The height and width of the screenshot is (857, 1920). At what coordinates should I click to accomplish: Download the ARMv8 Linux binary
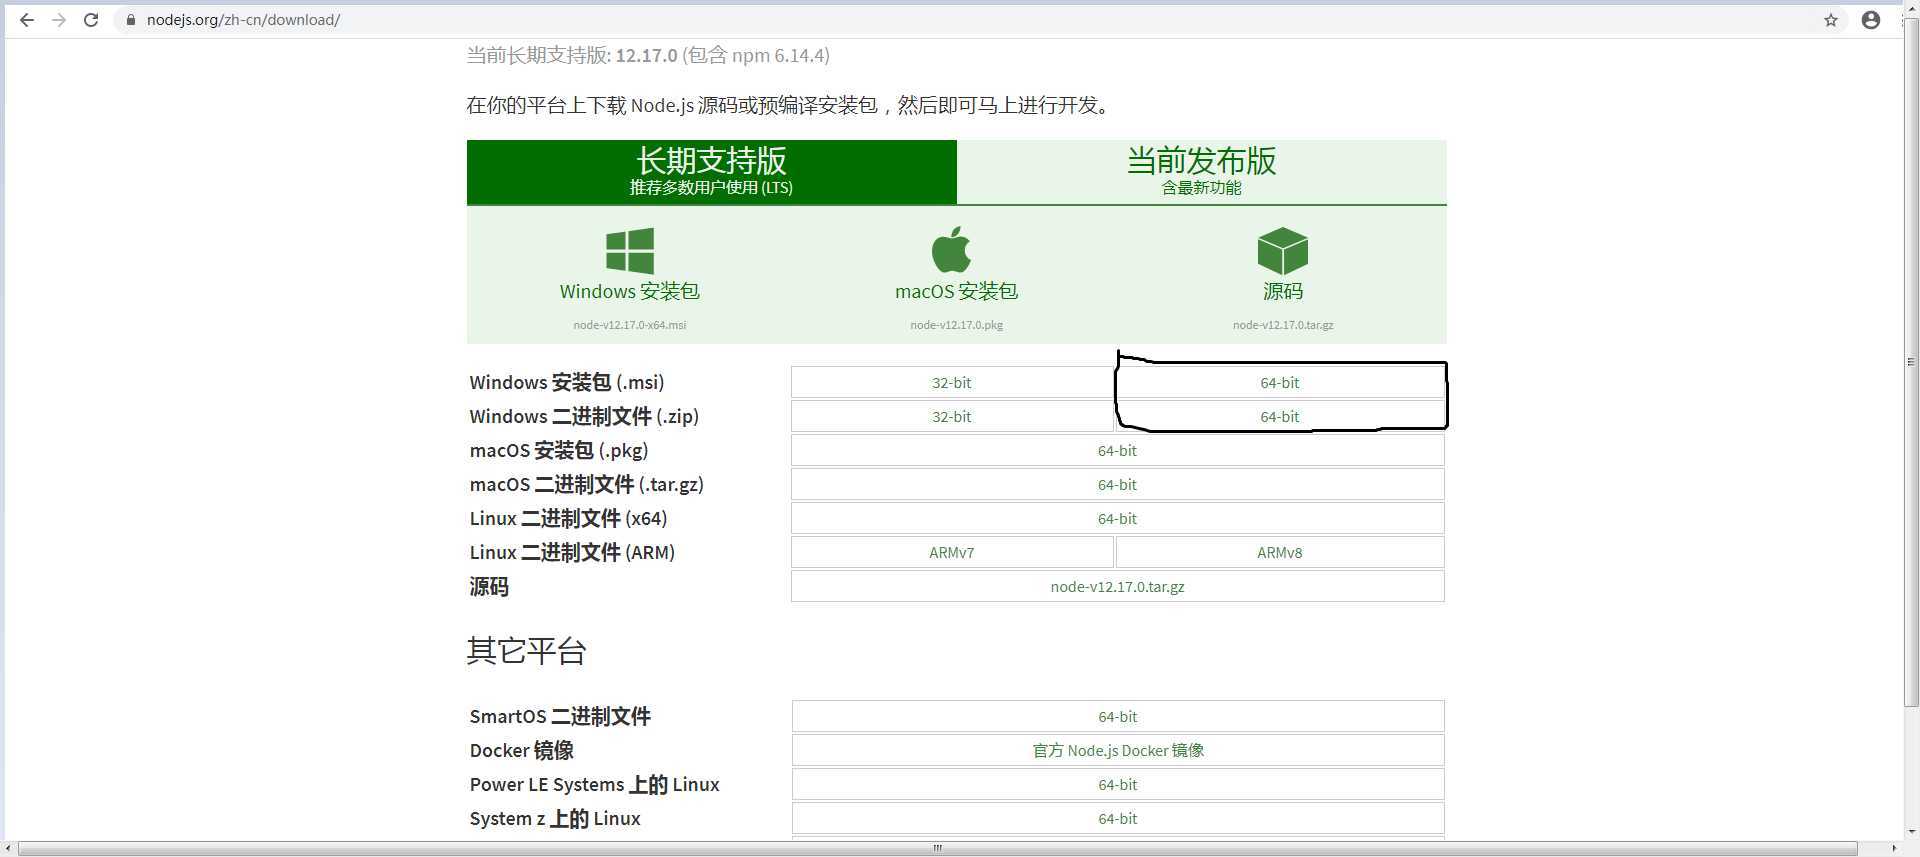tap(1280, 553)
